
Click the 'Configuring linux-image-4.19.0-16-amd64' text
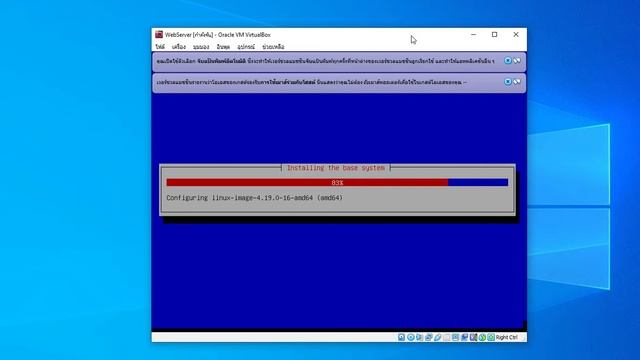pyautogui.click(x=254, y=198)
